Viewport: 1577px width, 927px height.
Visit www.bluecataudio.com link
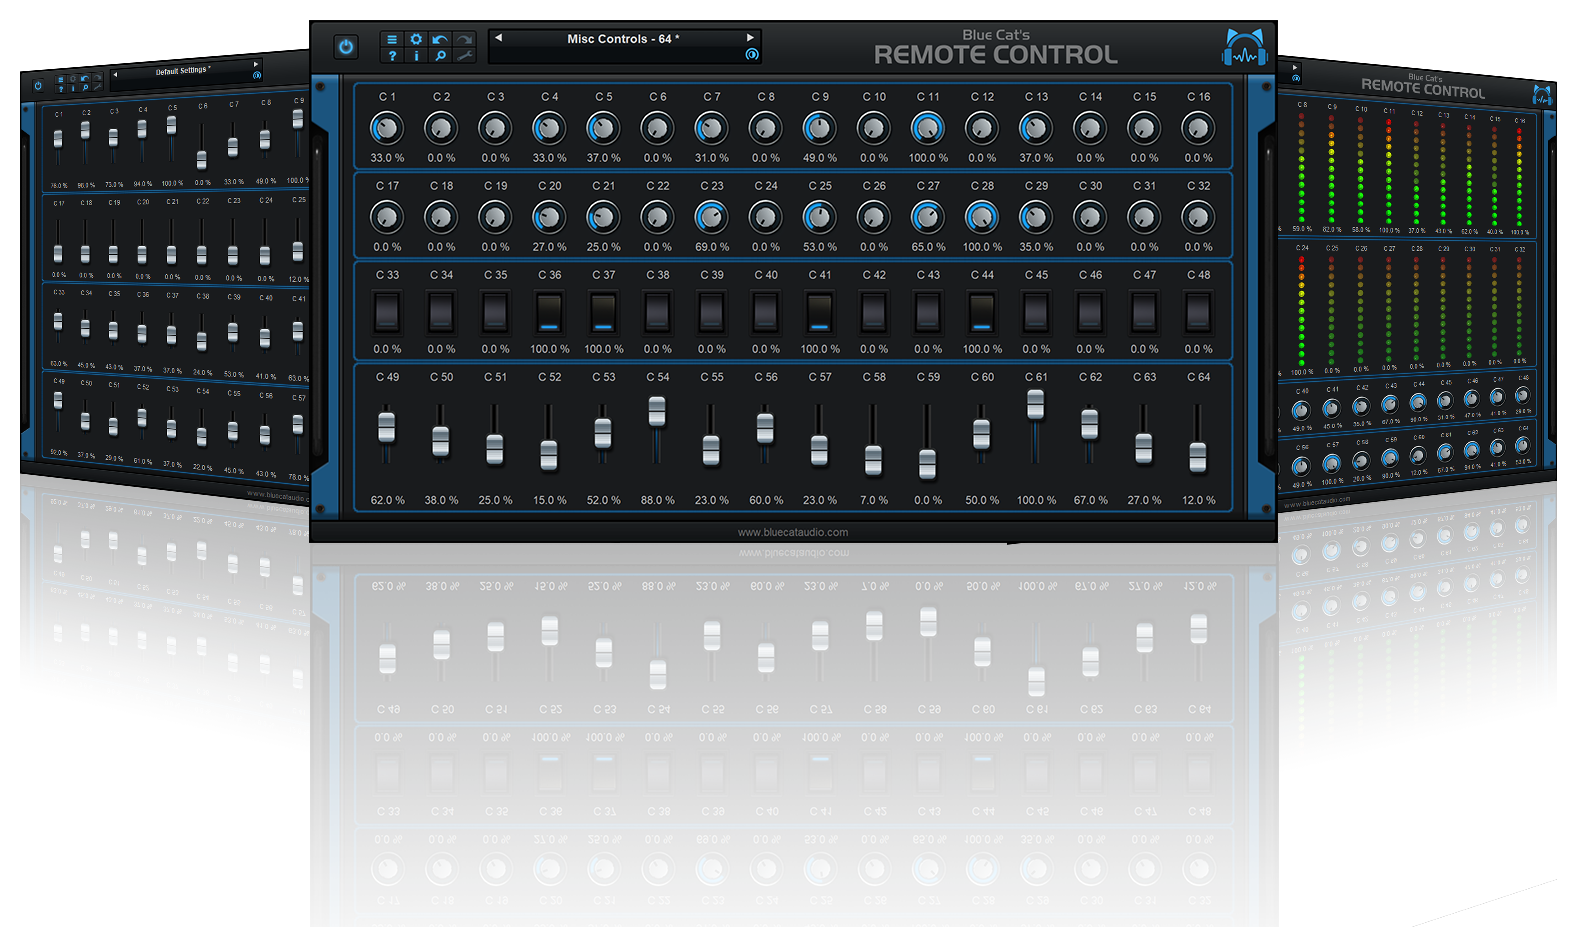click(793, 532)
